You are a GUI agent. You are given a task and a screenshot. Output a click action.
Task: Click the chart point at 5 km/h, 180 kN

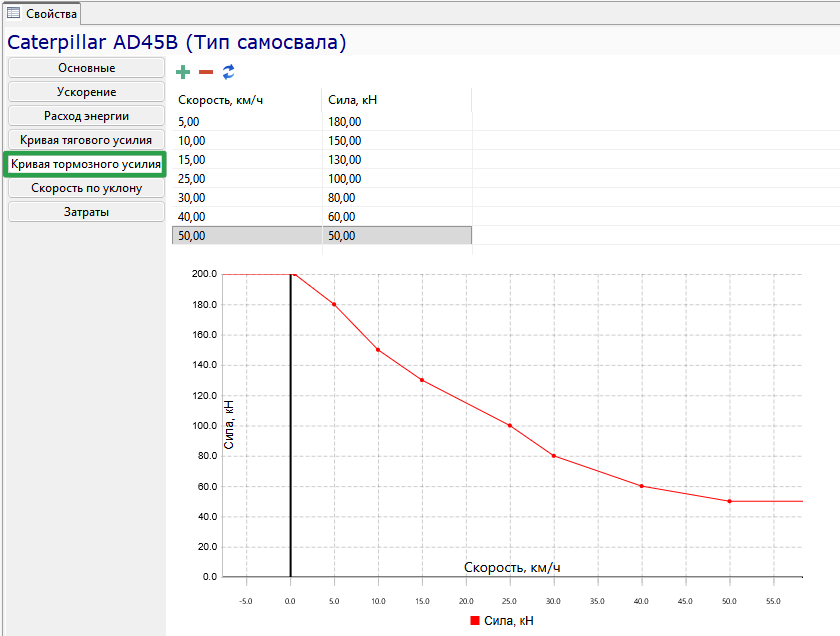(x=334, y=304)
